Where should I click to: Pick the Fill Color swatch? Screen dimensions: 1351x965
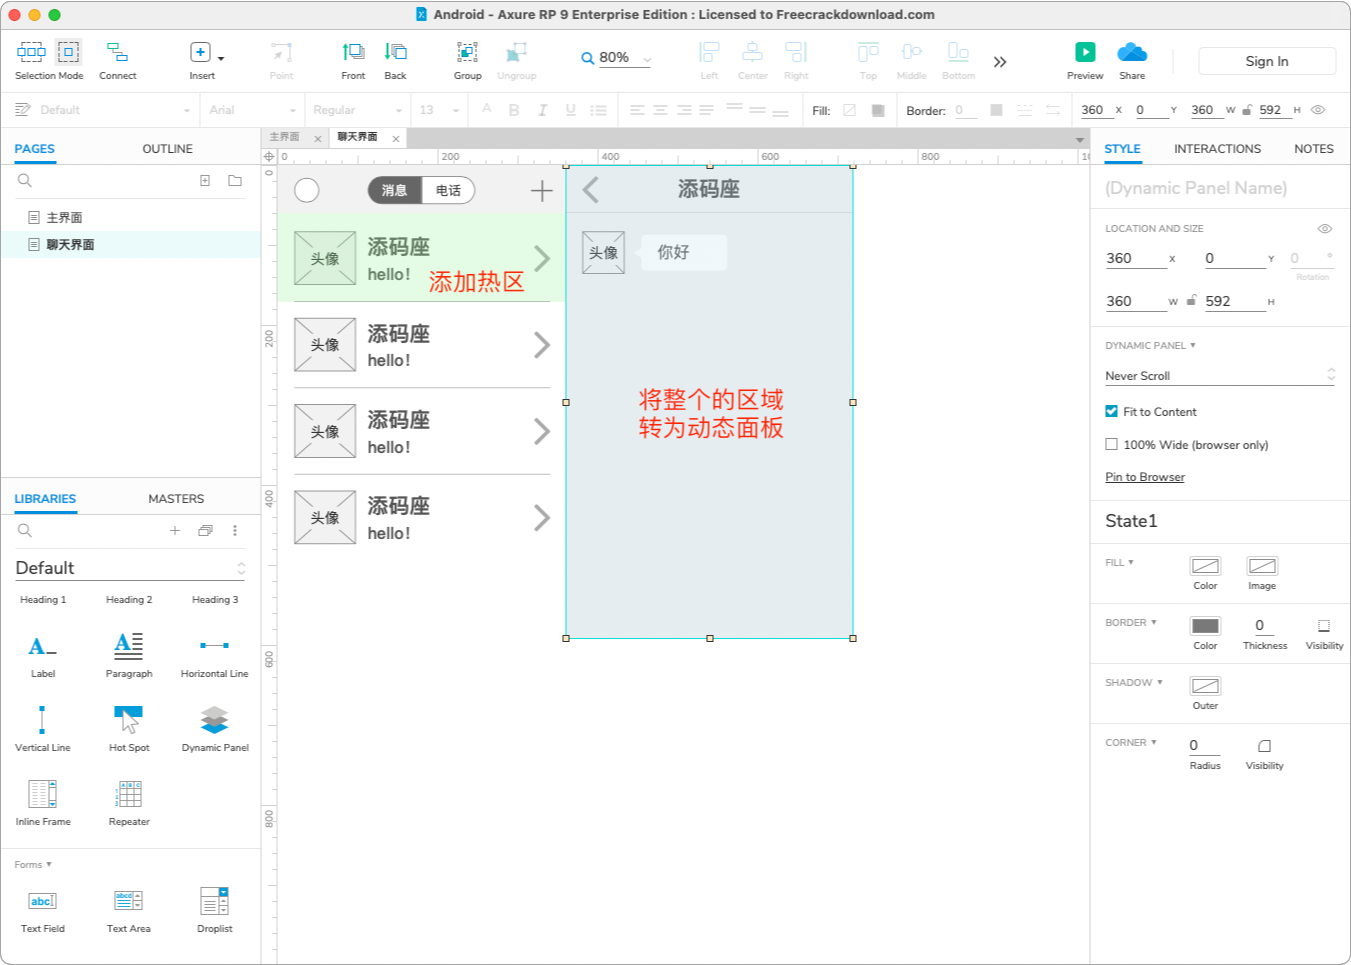(x=1205, y=566)
